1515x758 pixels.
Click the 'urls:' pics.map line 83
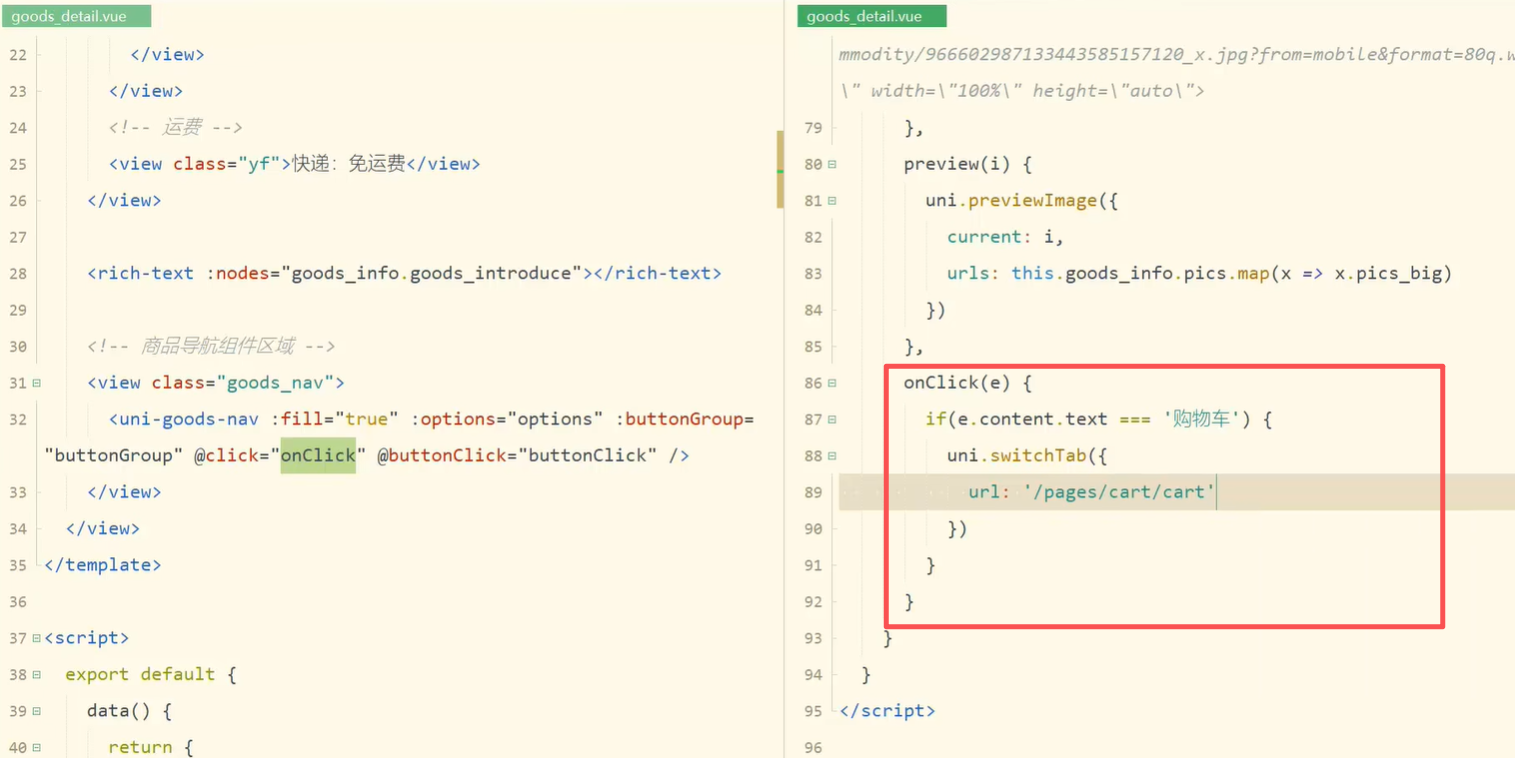click(1199, 274)
